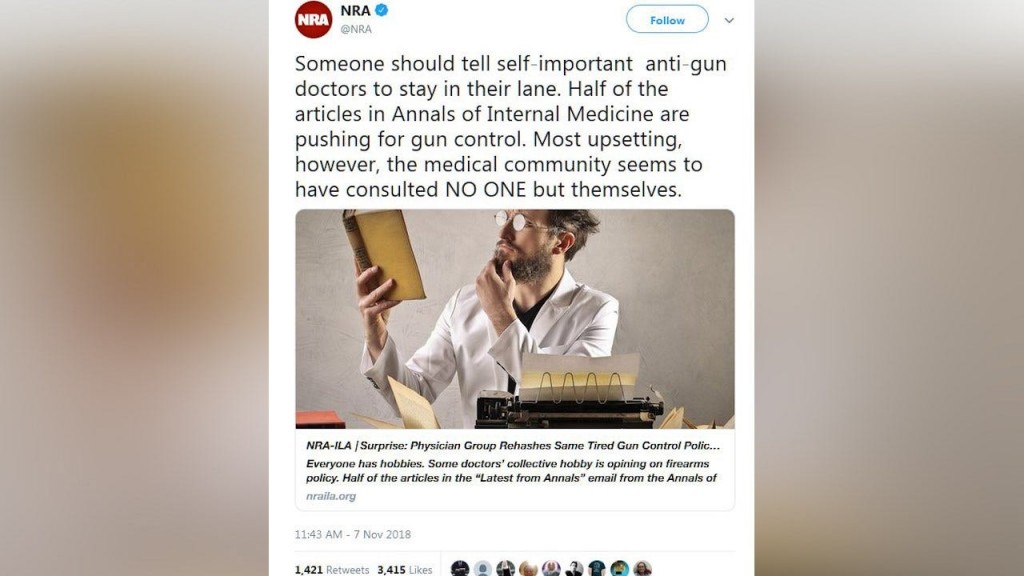Screen dimensions: 1024x576
Task: Click the nraila.org domain link
Action: coord(330,496)
